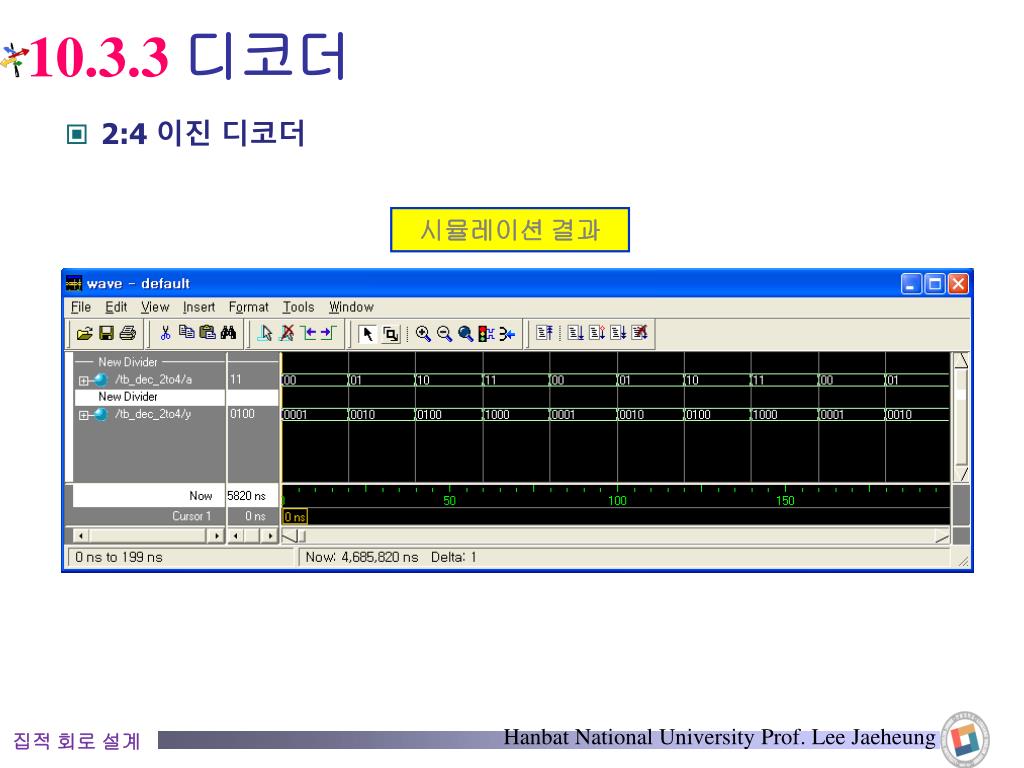Viewport: 1024px width, 768px height.
Task: Click the 100 tick on time ruler
Action: click(x=617, y=500)
